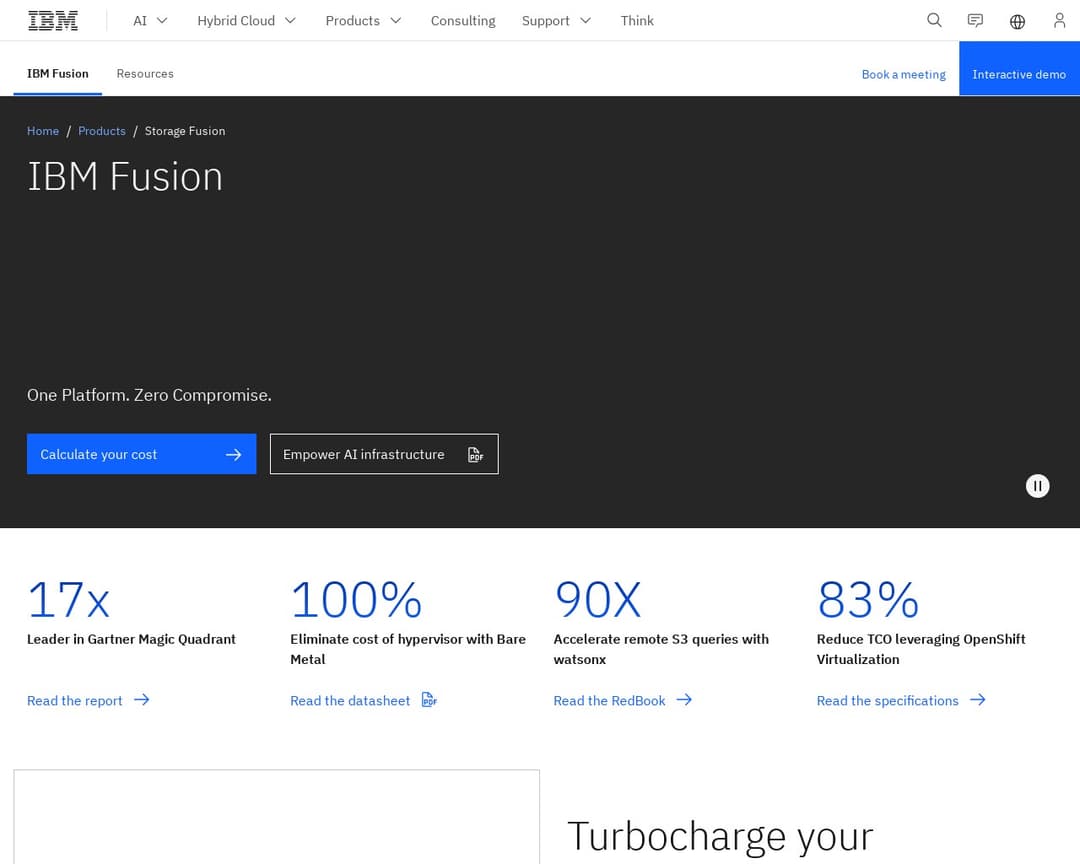Click the 90X statistic
1080x864 pixels.
click(598, 599)
